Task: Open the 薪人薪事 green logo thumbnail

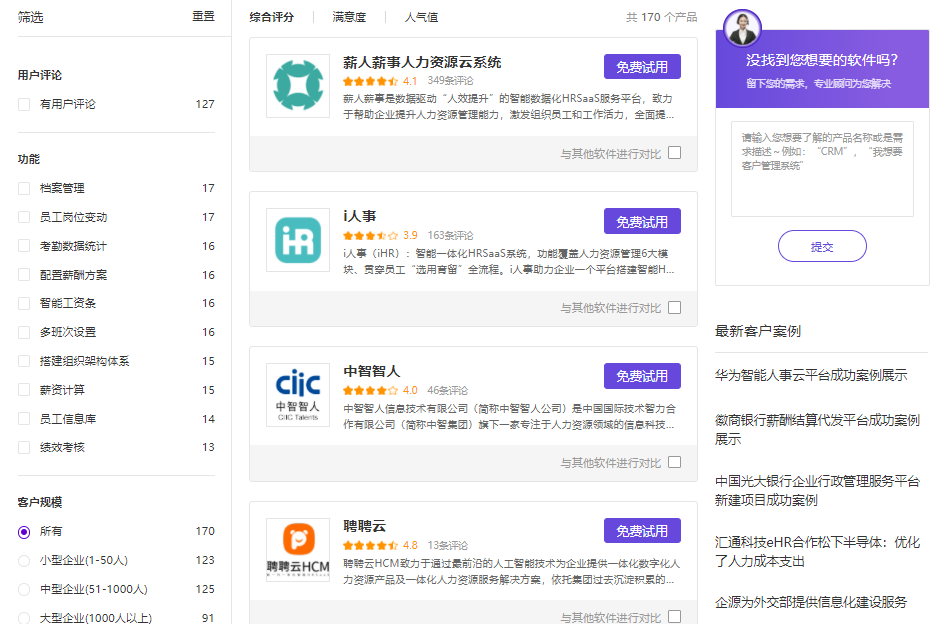Action: tap(297, 85)
